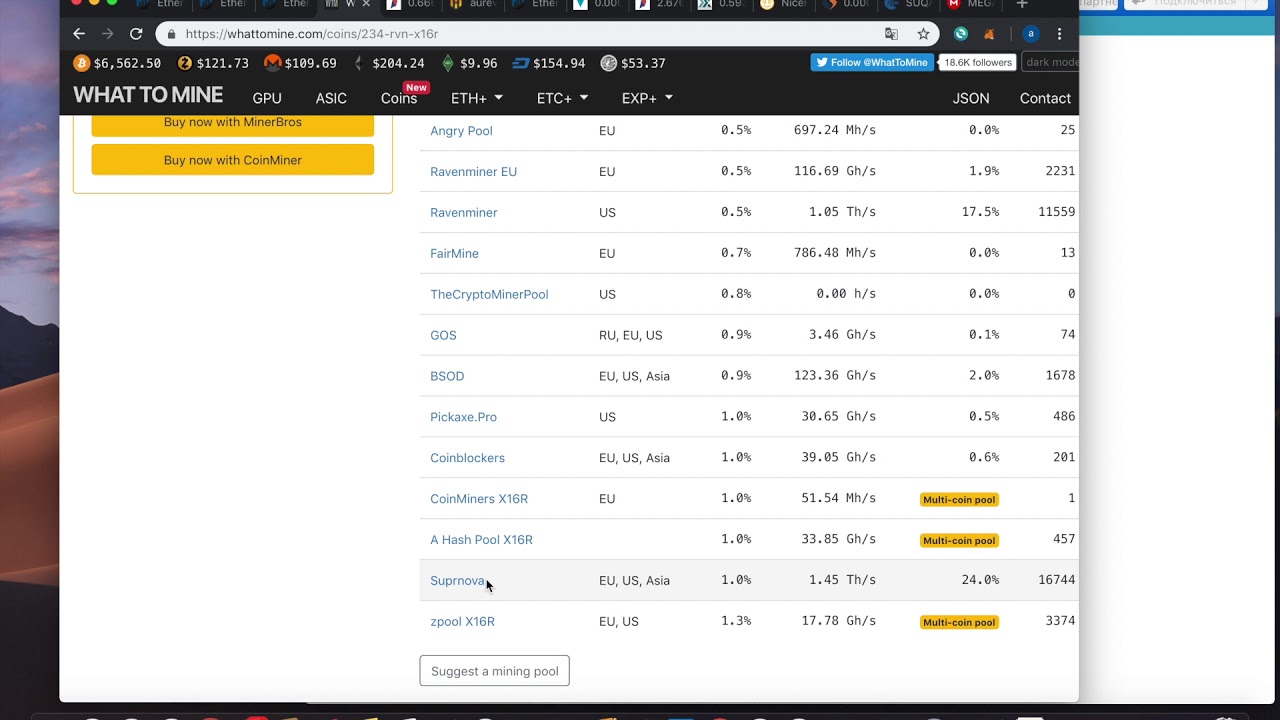Open the GPU menu item

pyautogui.click(x=267, y=98)
